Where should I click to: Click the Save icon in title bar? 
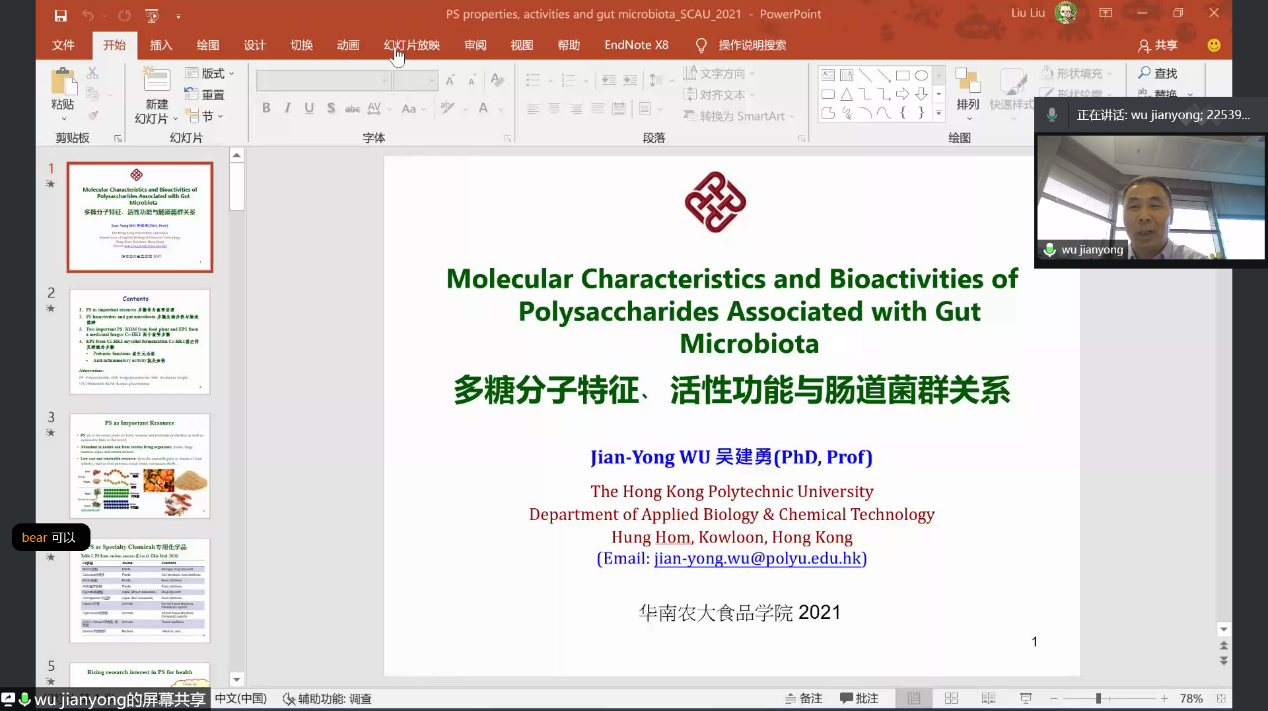tap(61, 15)
